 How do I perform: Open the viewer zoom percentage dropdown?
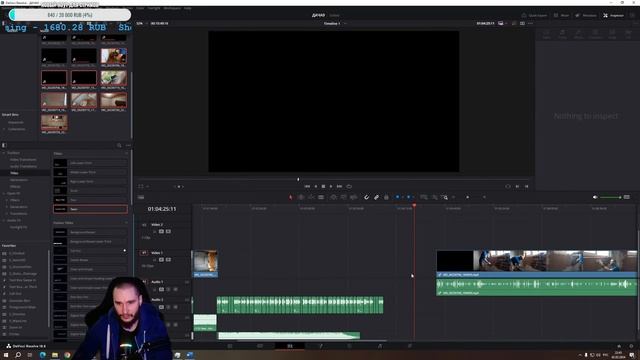(x=141, y=23)
